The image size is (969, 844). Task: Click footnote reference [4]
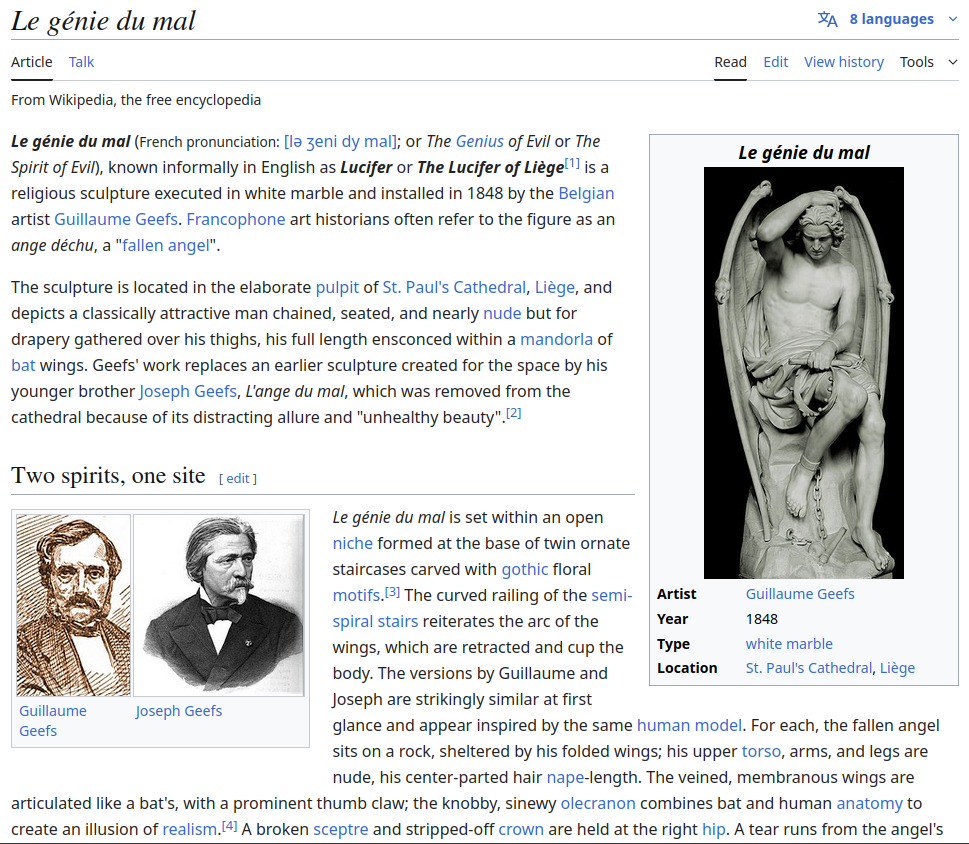tap(229, 825)
